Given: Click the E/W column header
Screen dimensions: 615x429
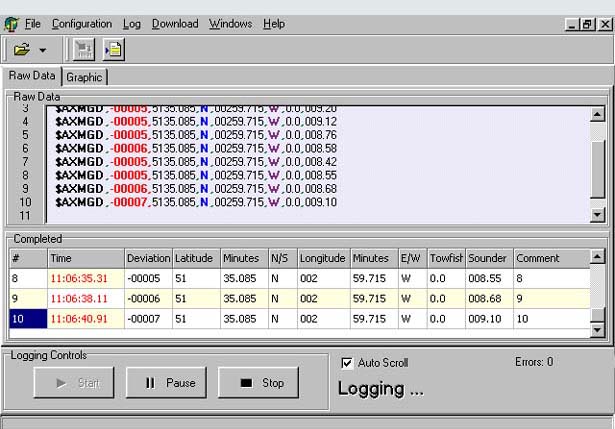Looking at the screenshot, I should (x=412, y=258).
